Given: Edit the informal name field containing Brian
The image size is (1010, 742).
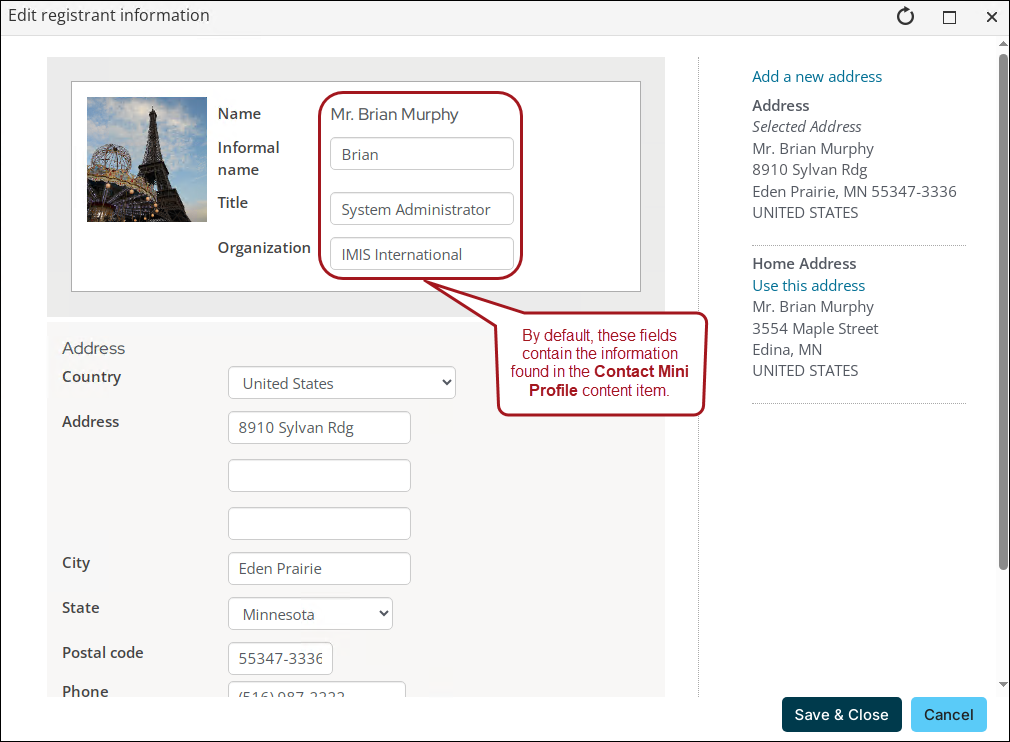Looking at the screenshot, I should pos(421,153).
